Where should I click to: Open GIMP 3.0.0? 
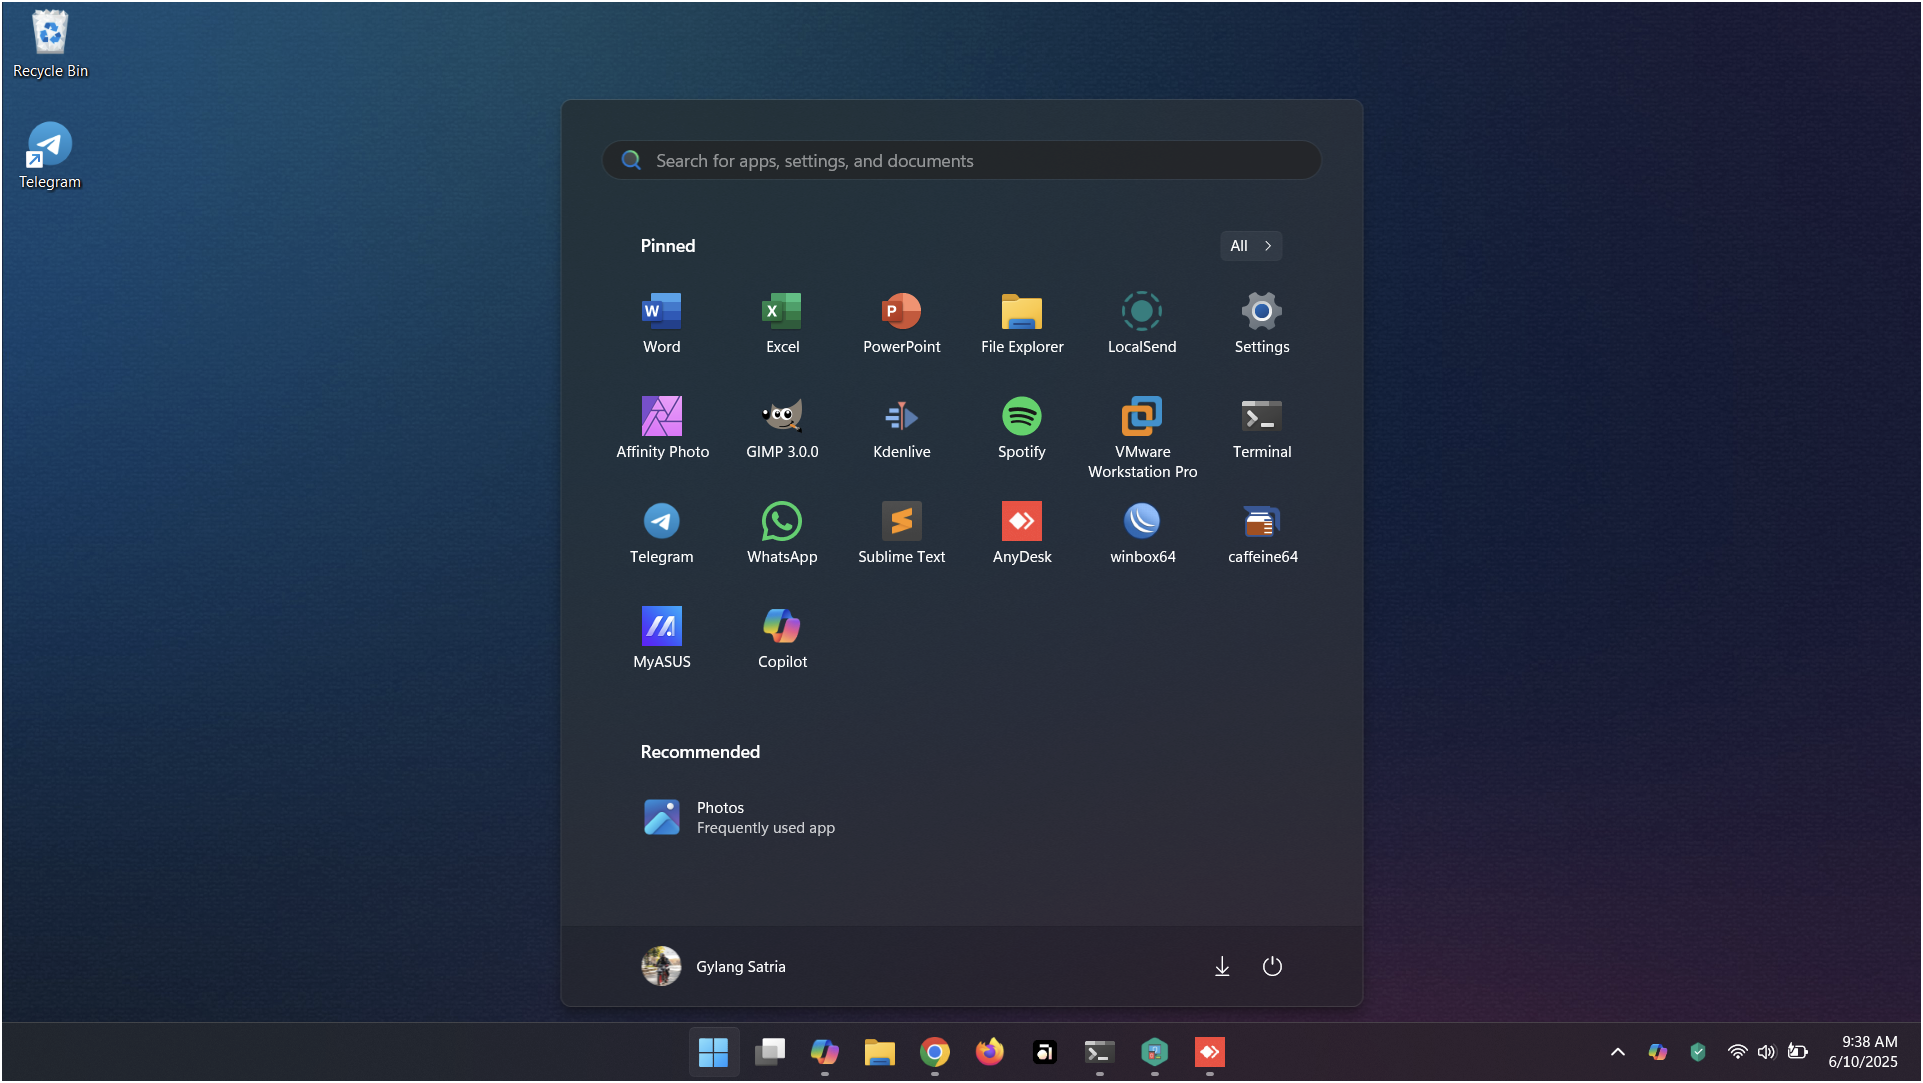782,428
